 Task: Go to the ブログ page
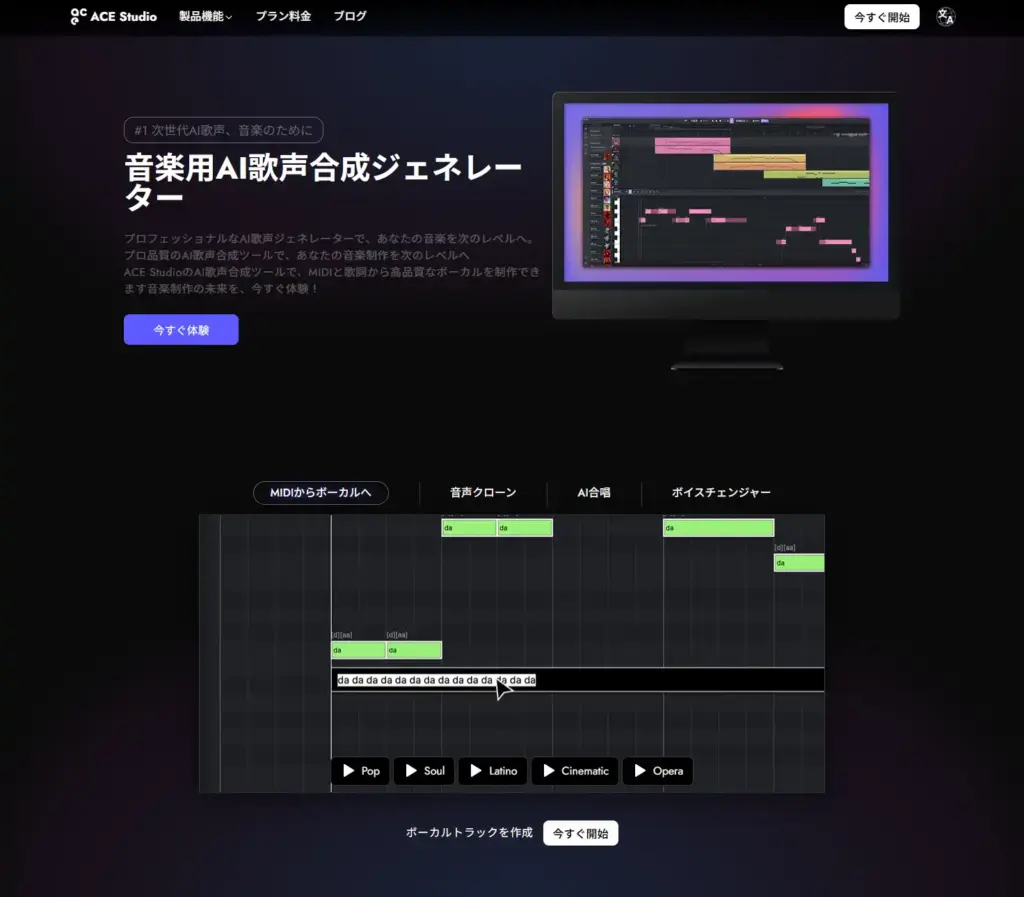click(350, 16)
